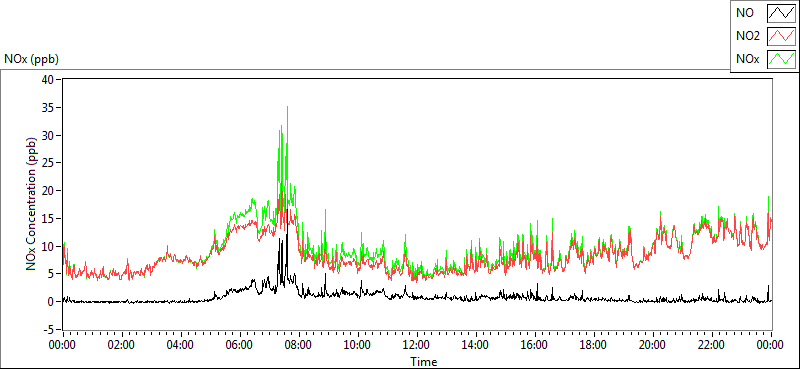The height and width of the screenshot is (369, 800).
Task: Click the 40 y-axis scale value
Action: pos(48,80)
